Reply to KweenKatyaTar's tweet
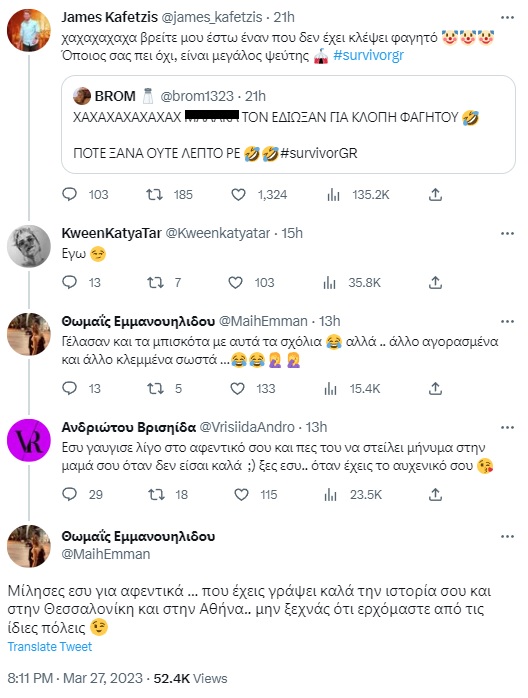 point(69,283)
